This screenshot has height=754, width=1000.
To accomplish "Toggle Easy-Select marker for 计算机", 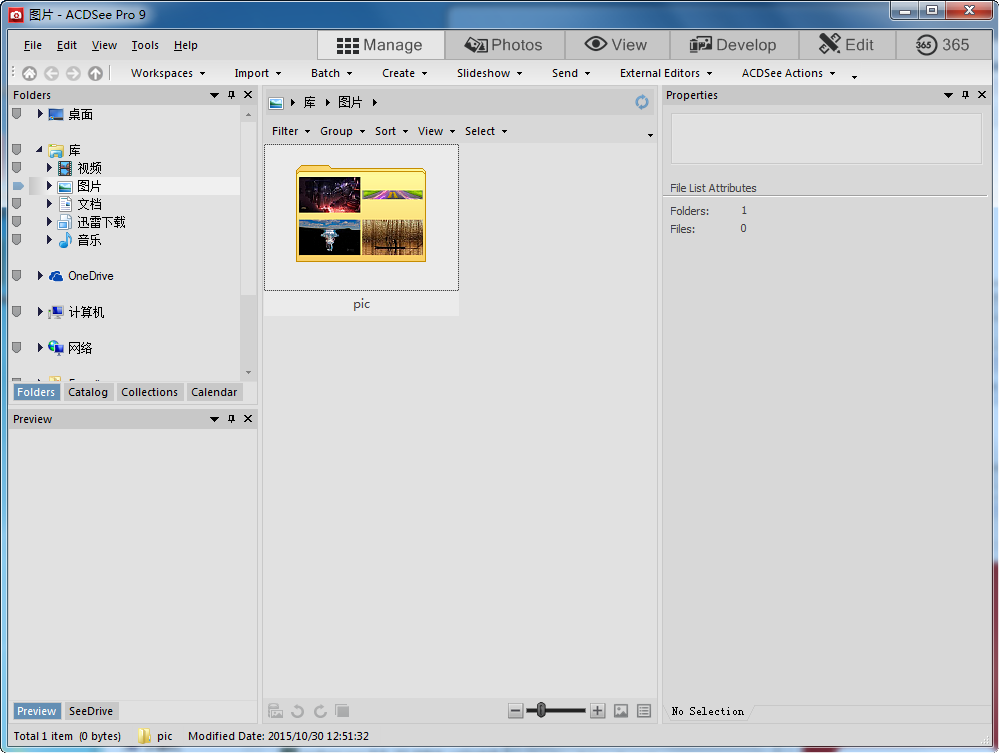I will click(x=16, y=312).
